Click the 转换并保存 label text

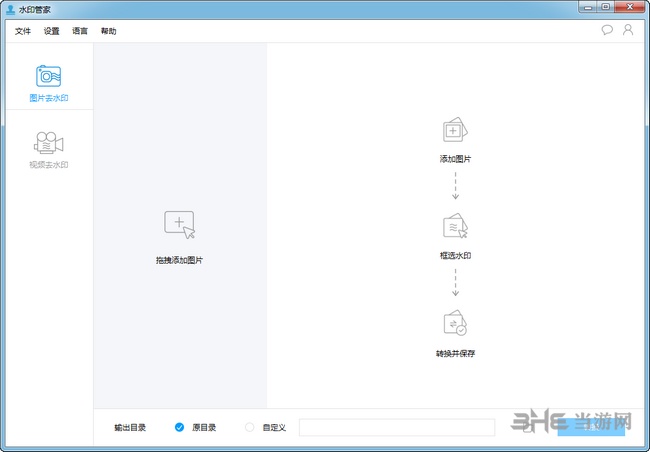(455, 353)
